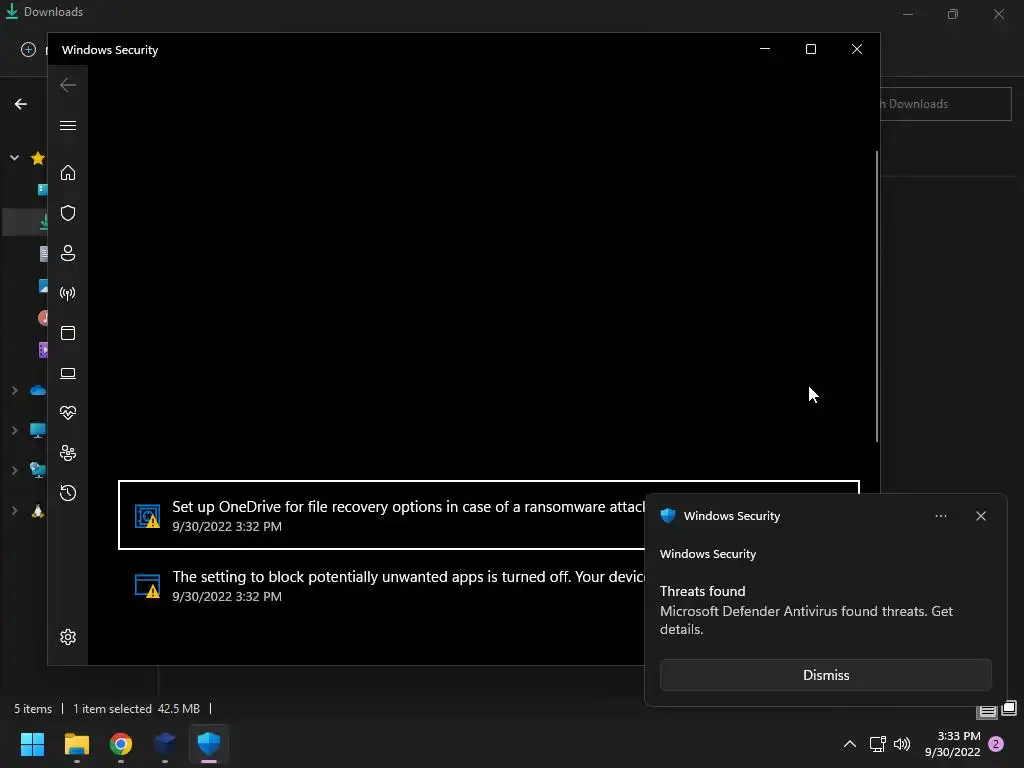Open Family options icon in sidebar

(x=68, y=453)
